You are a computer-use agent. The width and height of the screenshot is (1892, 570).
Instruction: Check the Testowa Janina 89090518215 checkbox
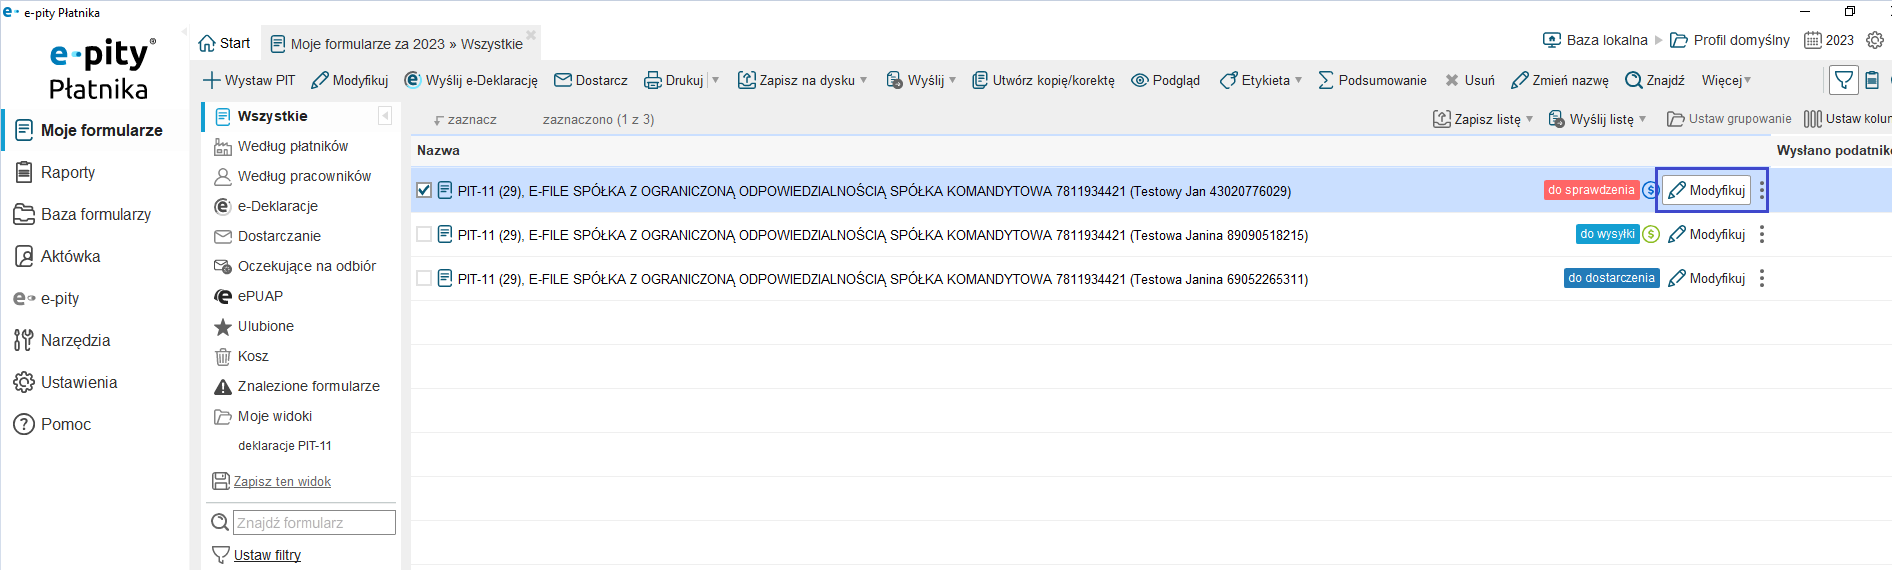424,234
